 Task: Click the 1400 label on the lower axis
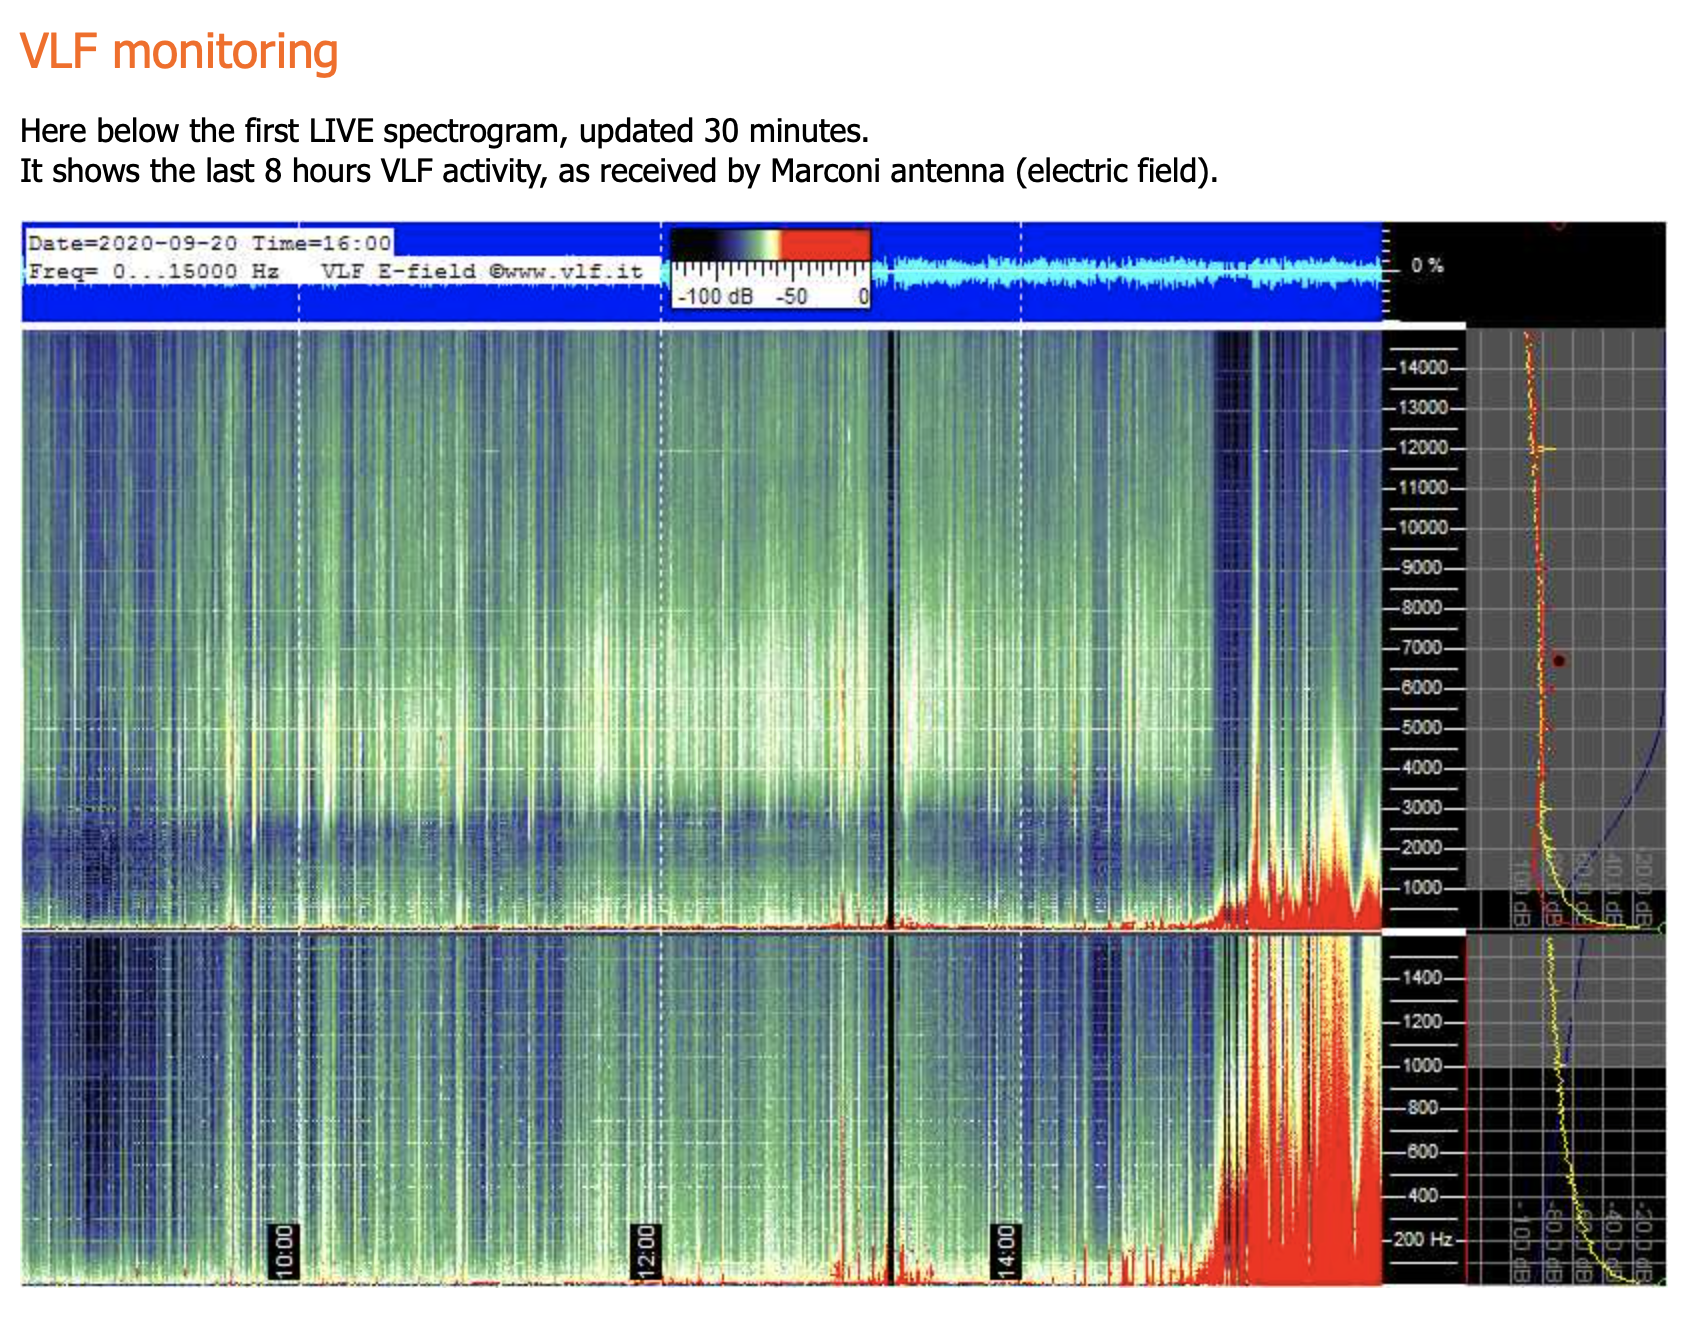point(1422,978)
